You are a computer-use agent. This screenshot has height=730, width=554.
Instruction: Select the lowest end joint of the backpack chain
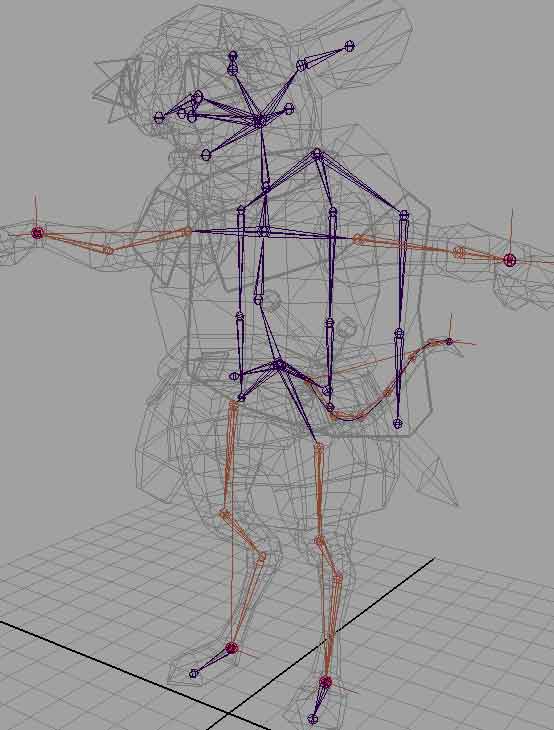[x=397, y=424]
